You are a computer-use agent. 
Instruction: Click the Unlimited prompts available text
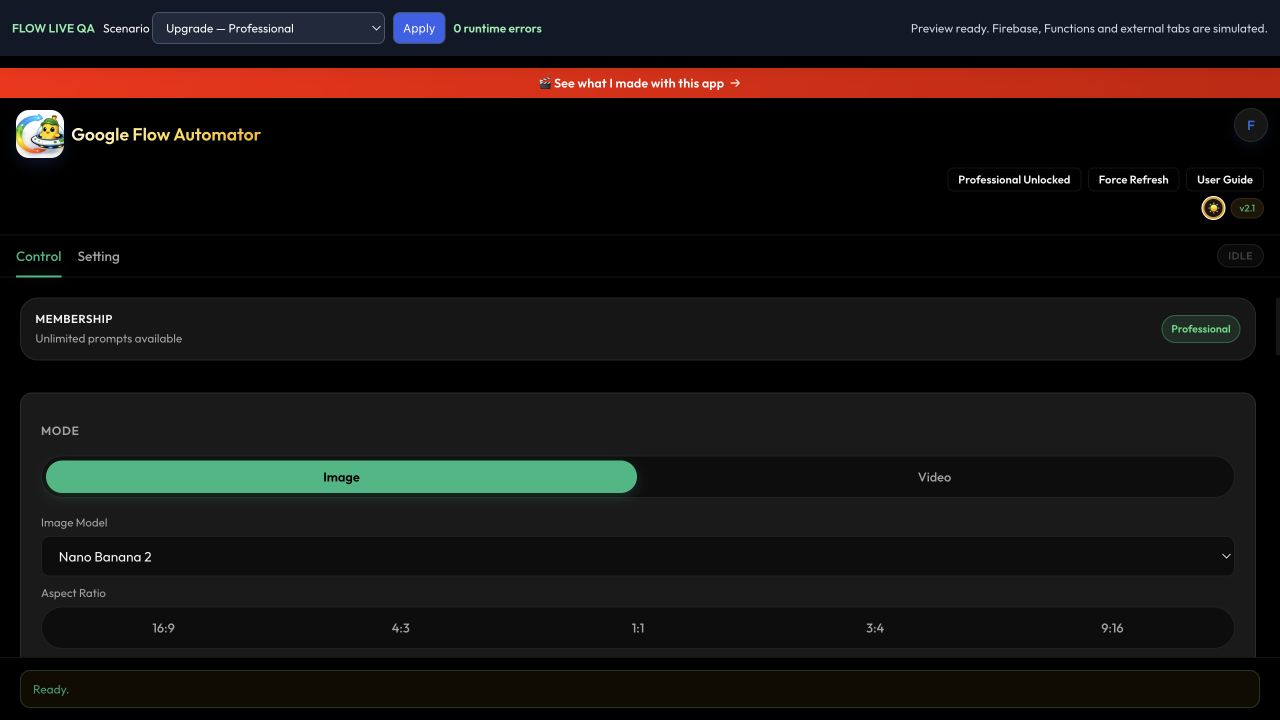click(x=109, y=339)
